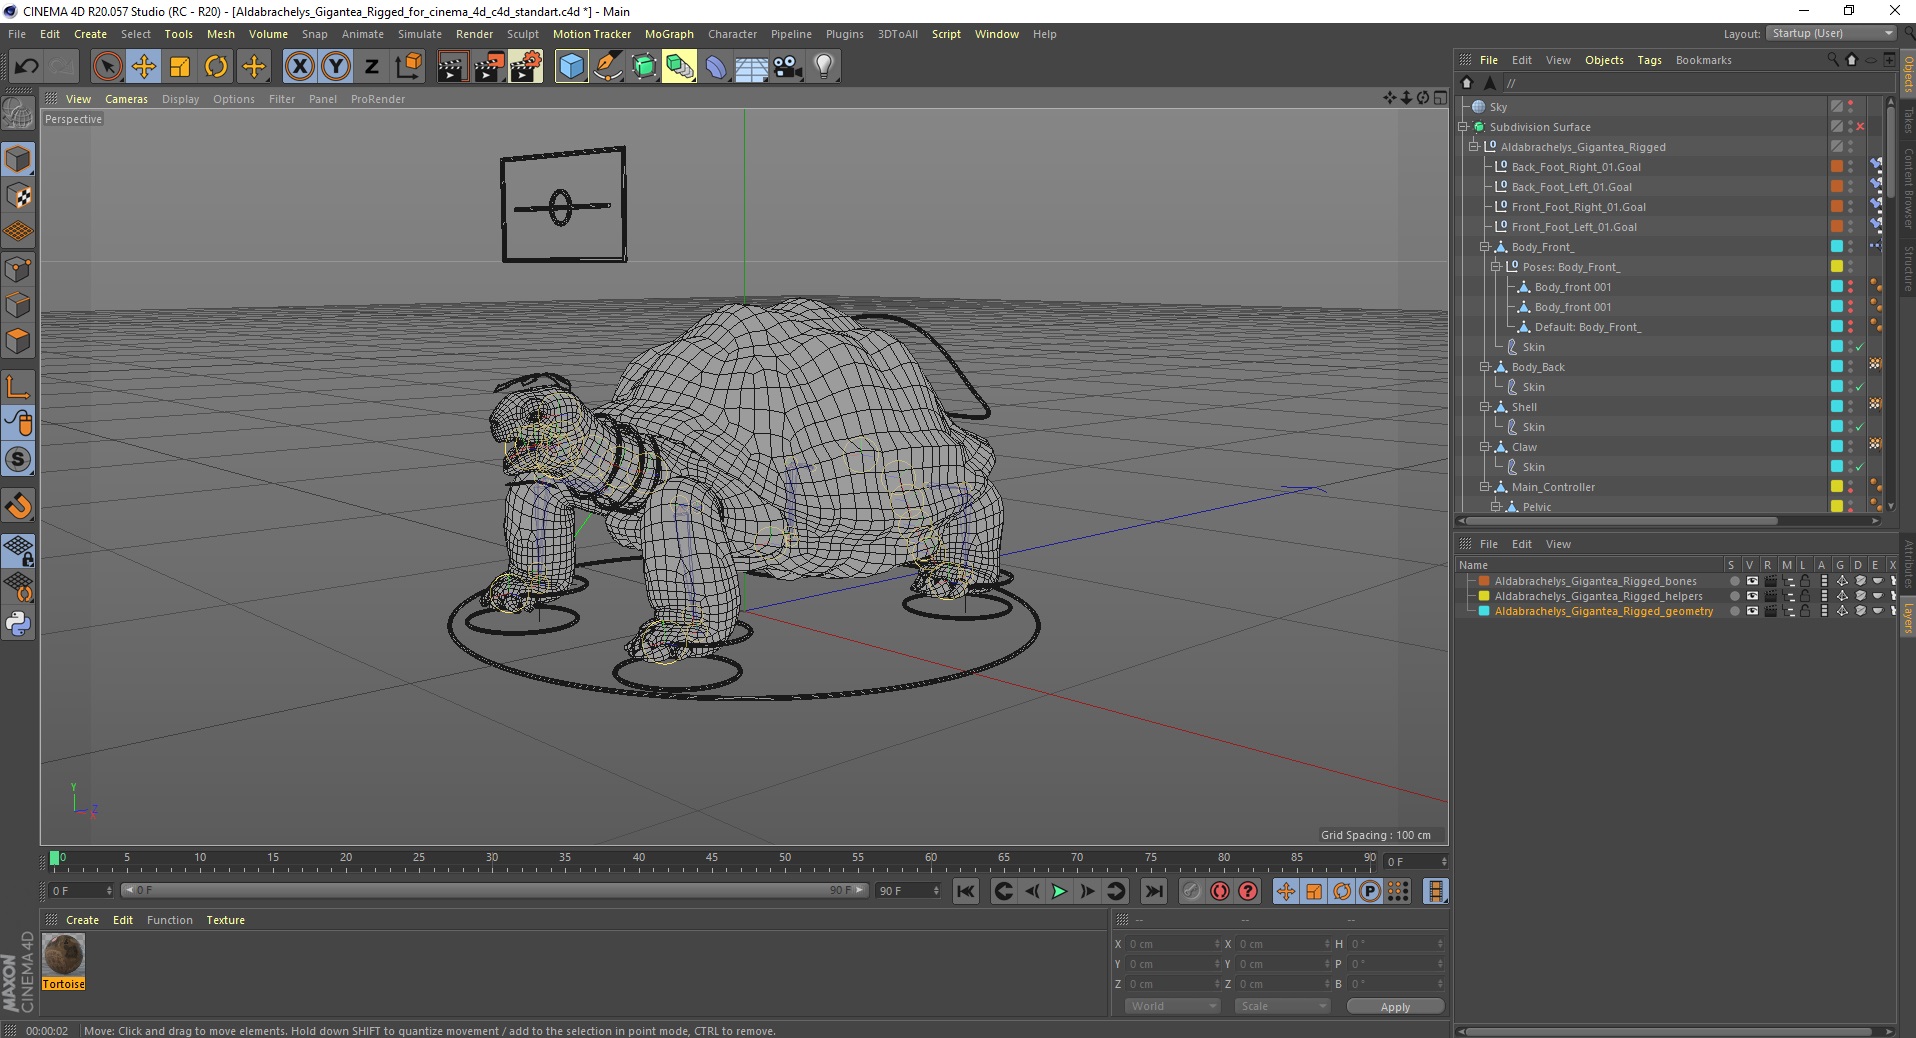This screenshot has height=1038, width=1916.
Task: Collapse Aldabrachelys_Gigantea_Rigged in object tree
Action: point(1474,147)
